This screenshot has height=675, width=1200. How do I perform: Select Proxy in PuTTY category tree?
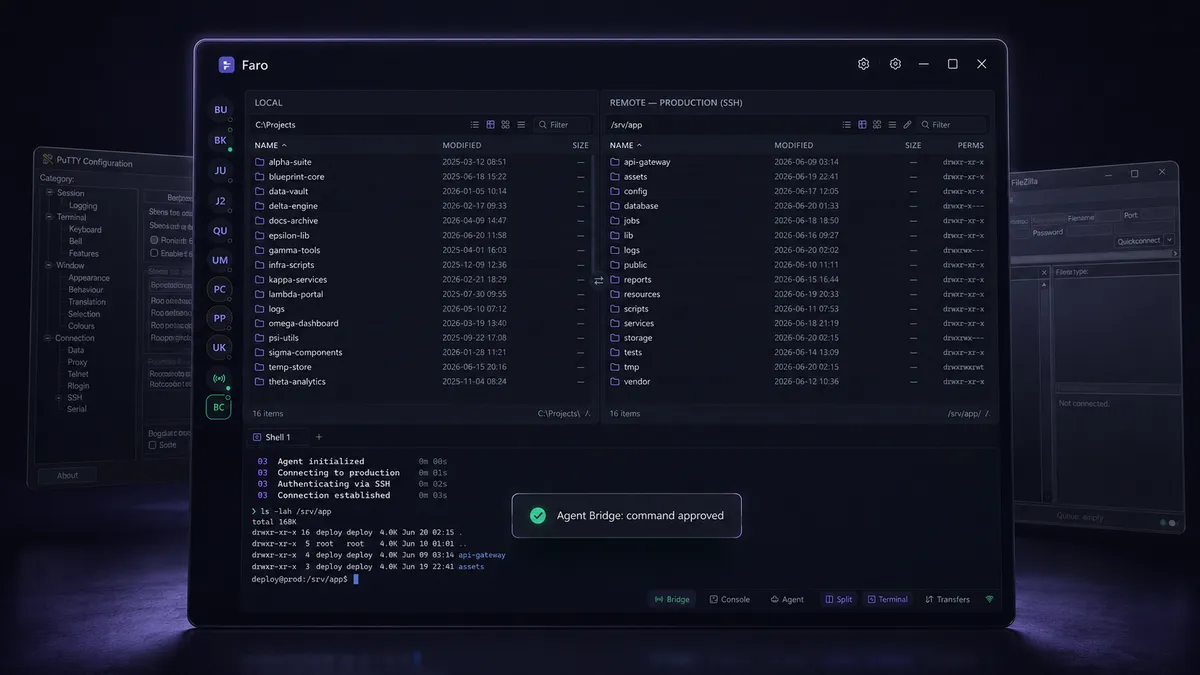click(x=77, y=362)
